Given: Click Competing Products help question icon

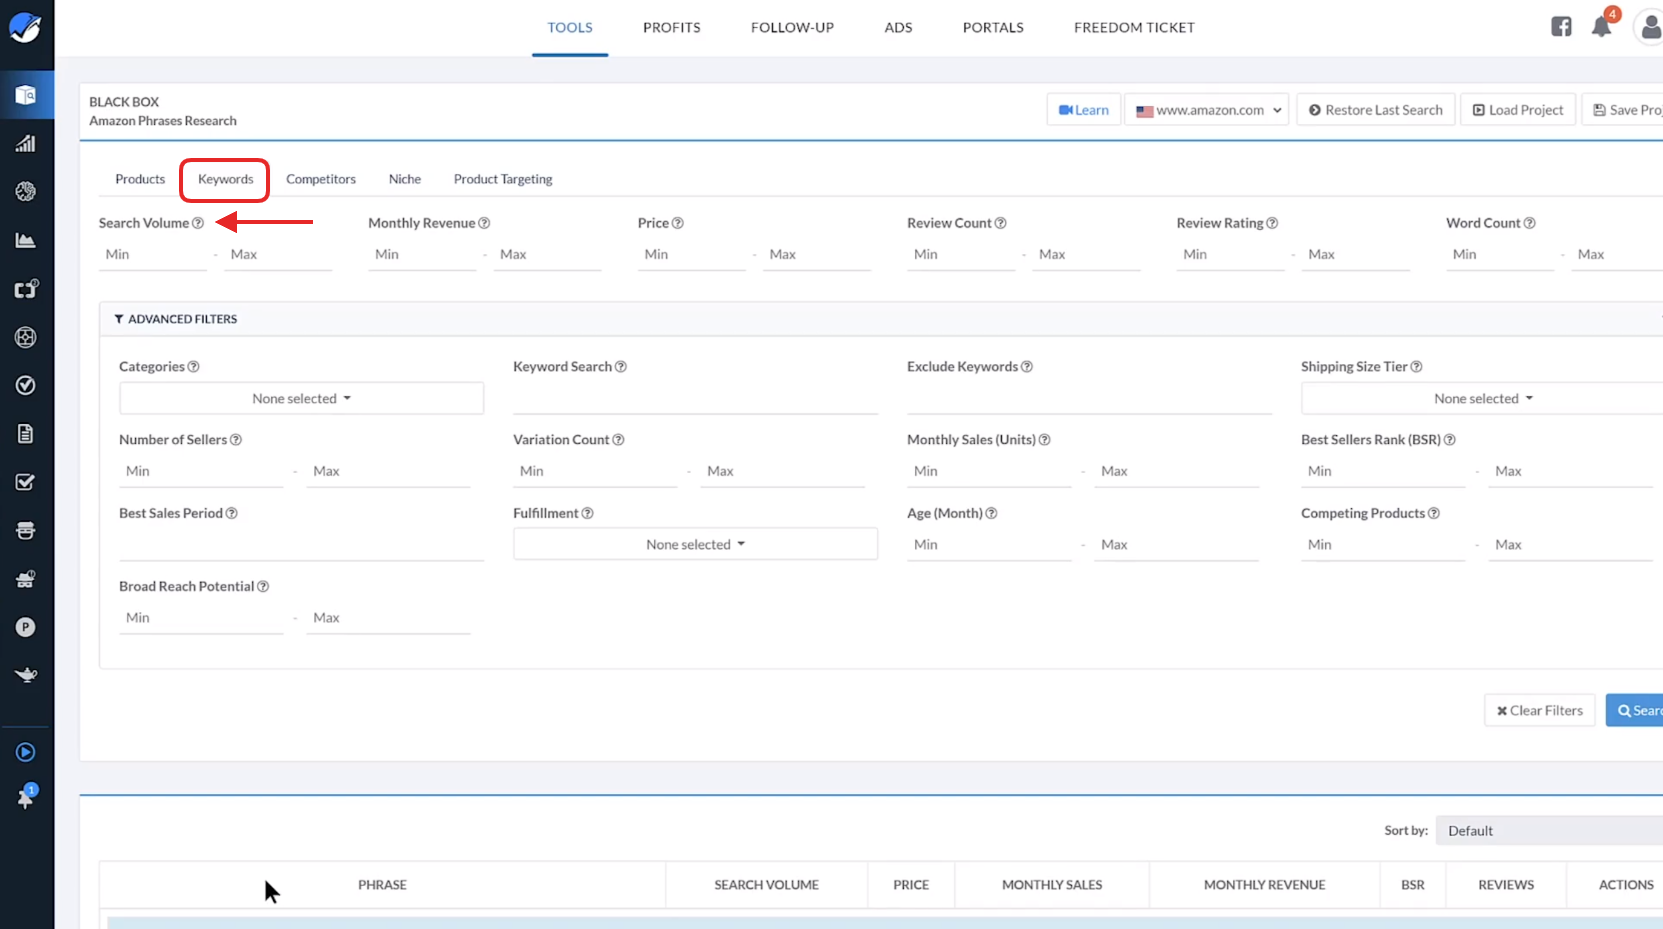Looking at the screenshot, I should [1434, 513].
